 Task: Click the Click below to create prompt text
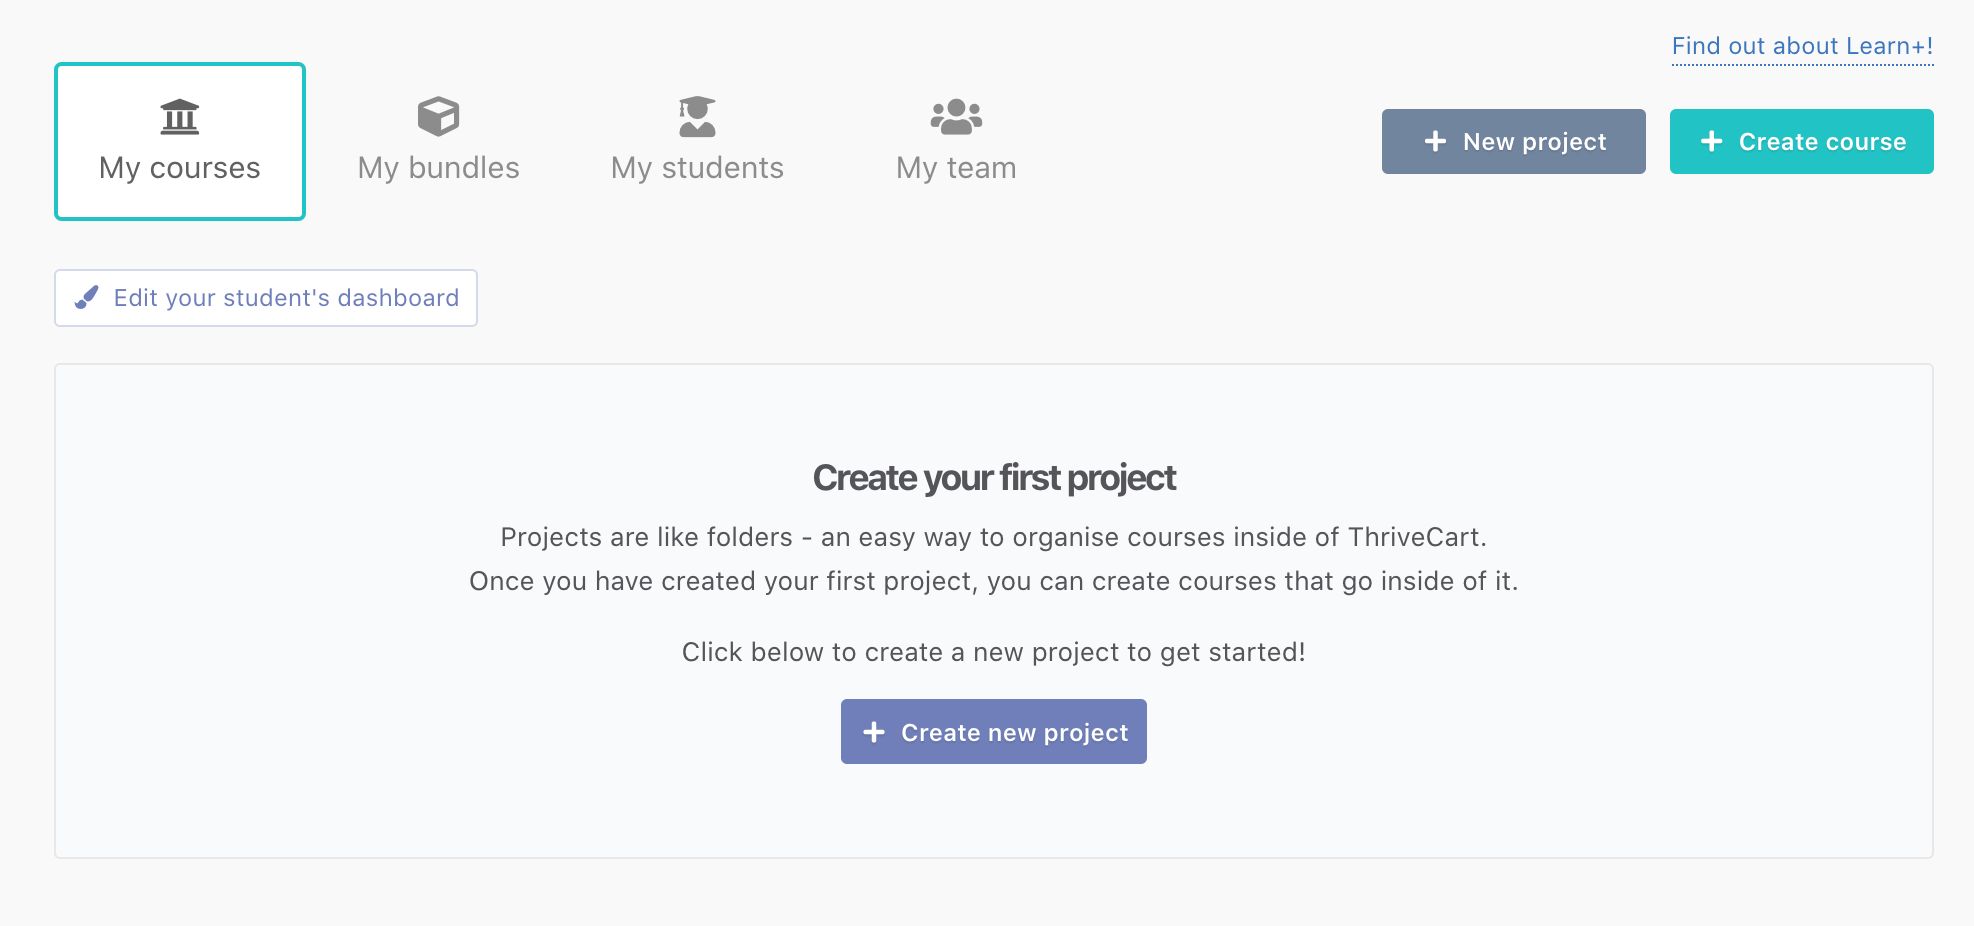[993, 652]
